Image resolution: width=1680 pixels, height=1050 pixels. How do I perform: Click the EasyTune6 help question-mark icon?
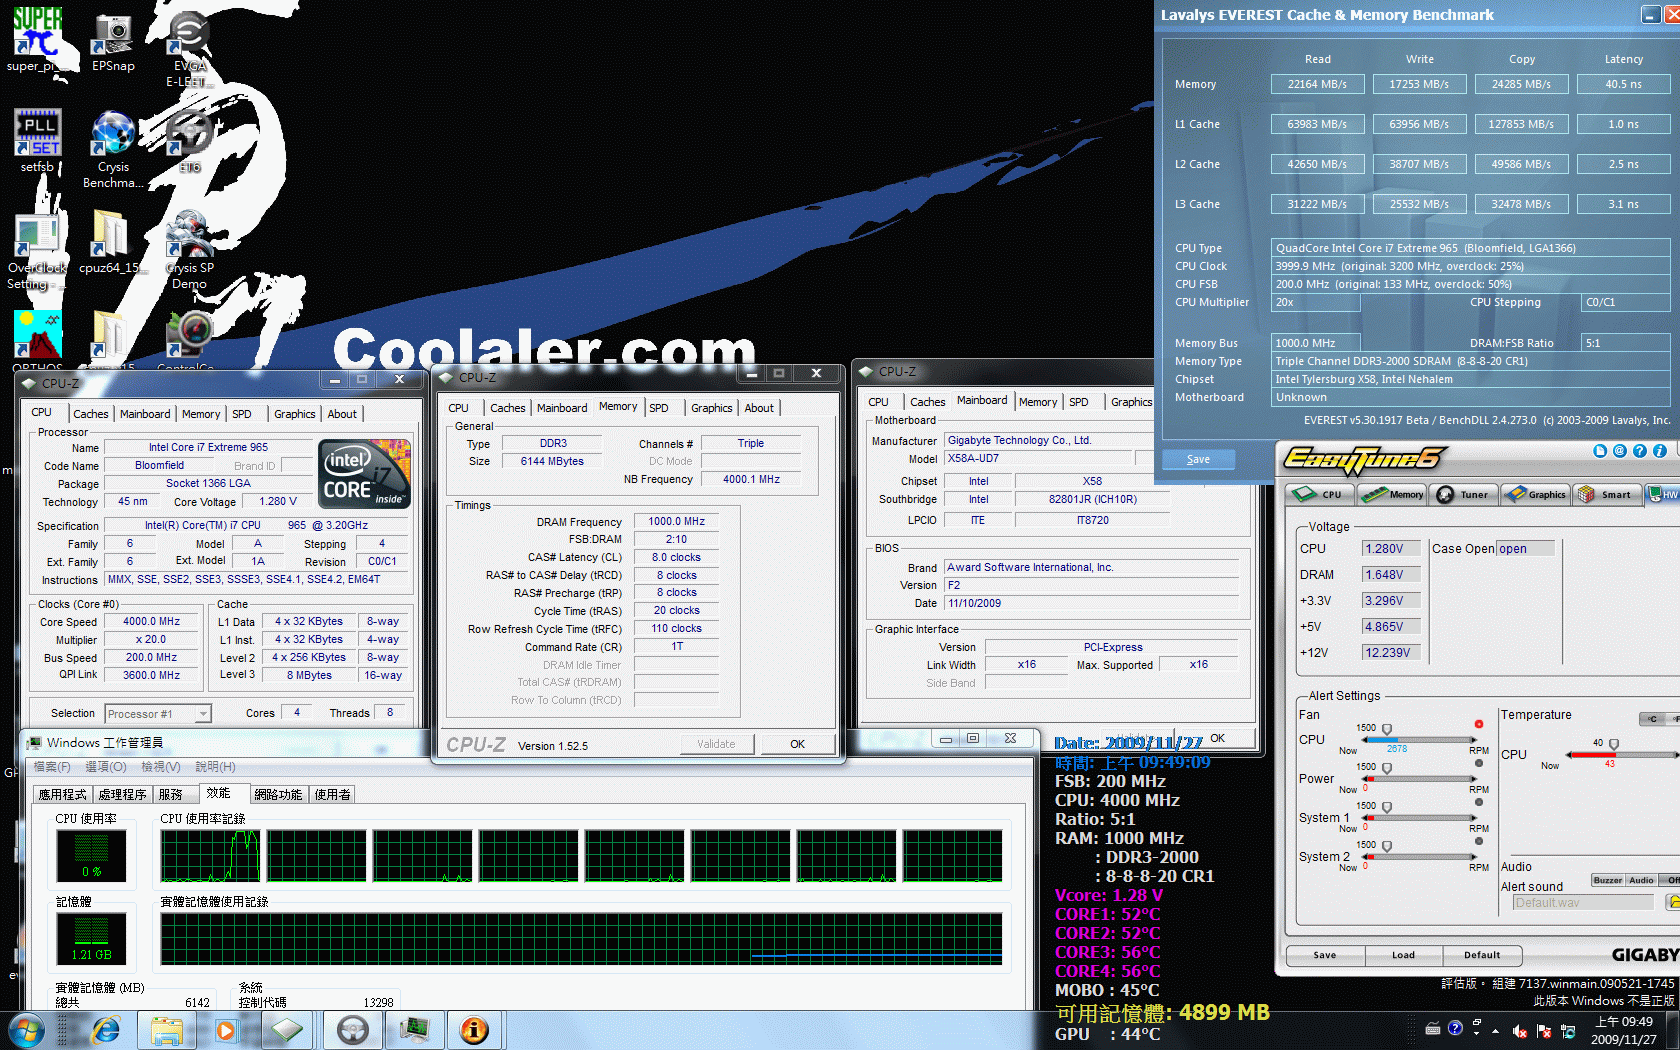(x=1640, y=451)
